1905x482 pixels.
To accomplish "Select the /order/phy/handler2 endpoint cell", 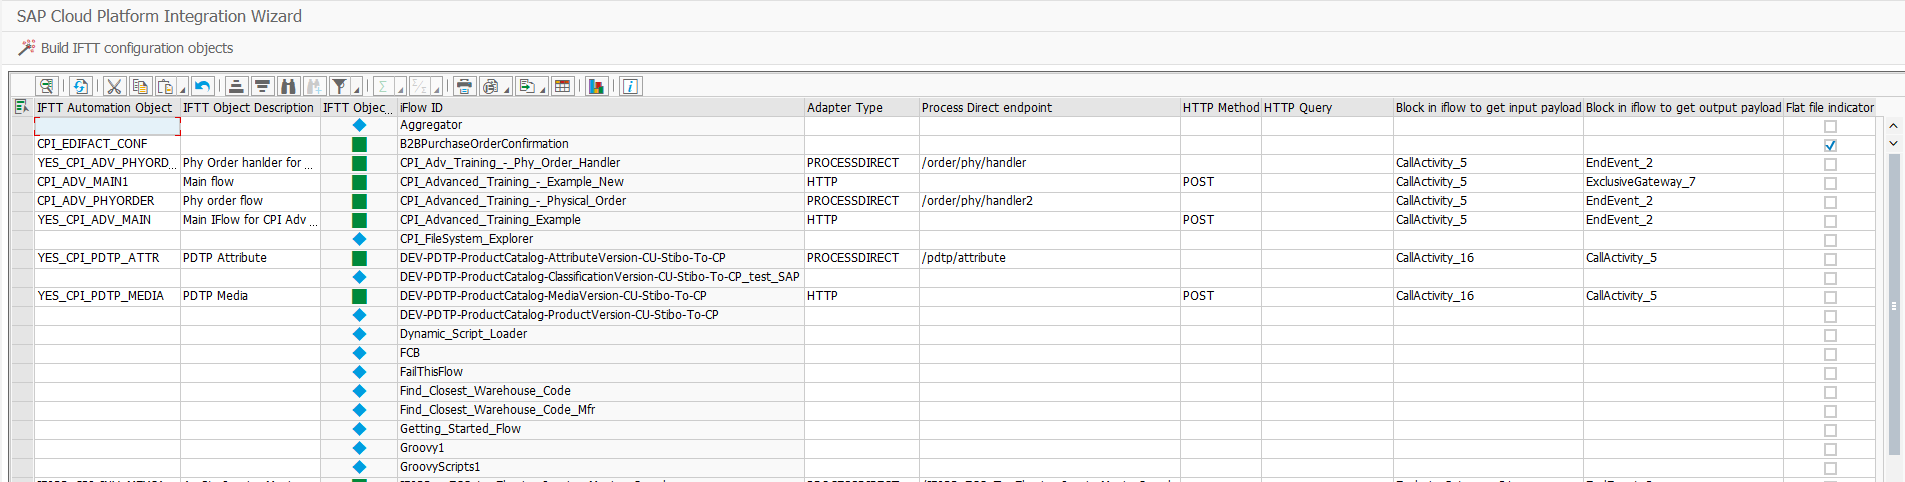I will [x=1050, y=201].
